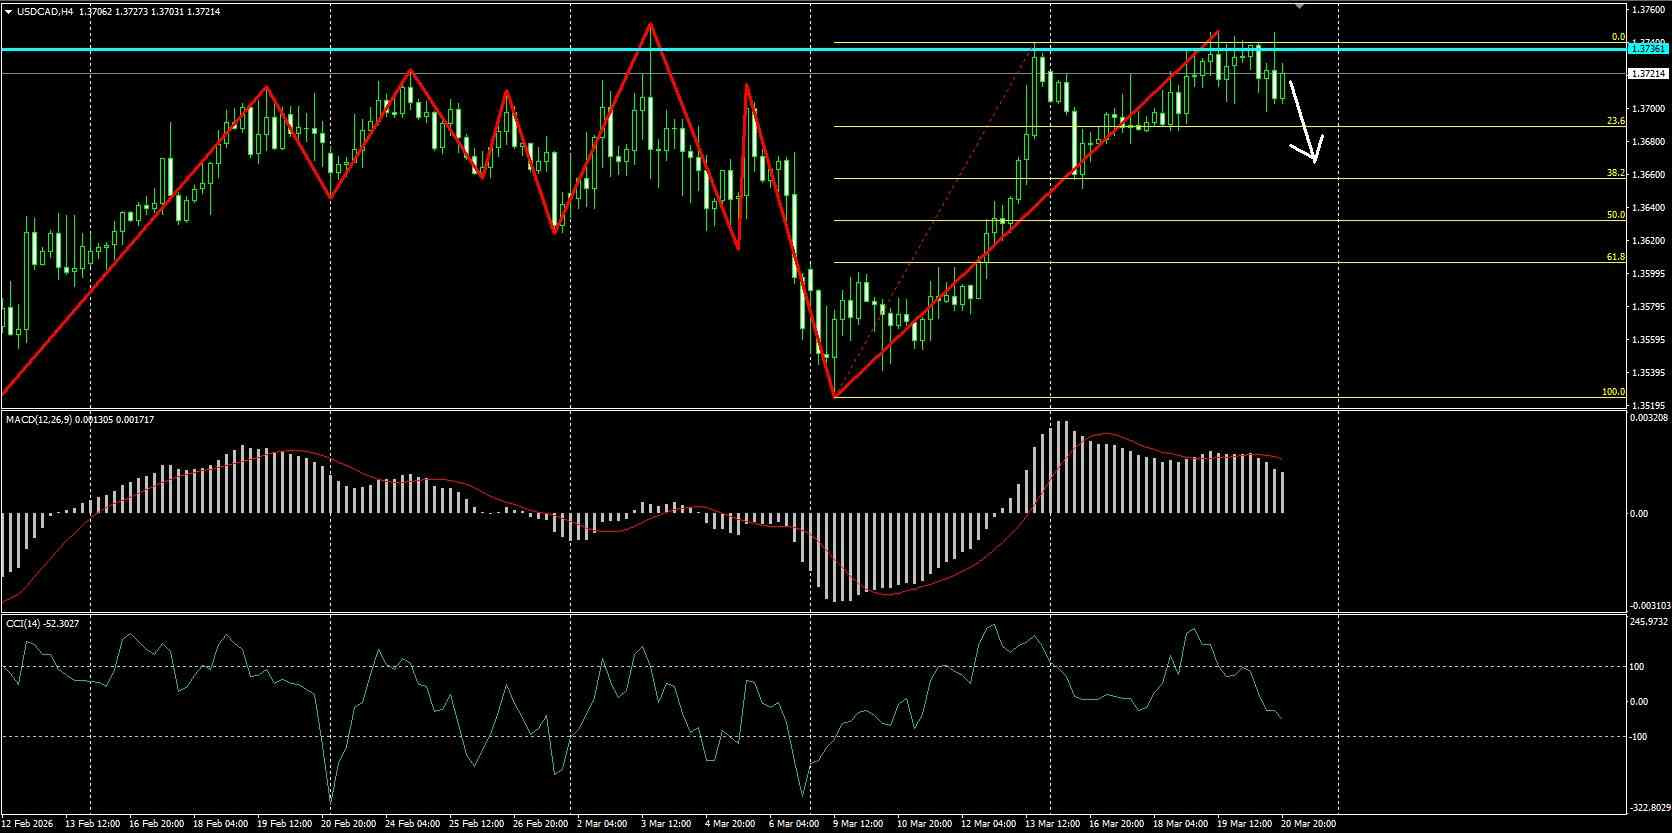Click the Fibonacci 0.0 level label
1672x833 pixels.
pyautogui.click(x=1617, y=37)
